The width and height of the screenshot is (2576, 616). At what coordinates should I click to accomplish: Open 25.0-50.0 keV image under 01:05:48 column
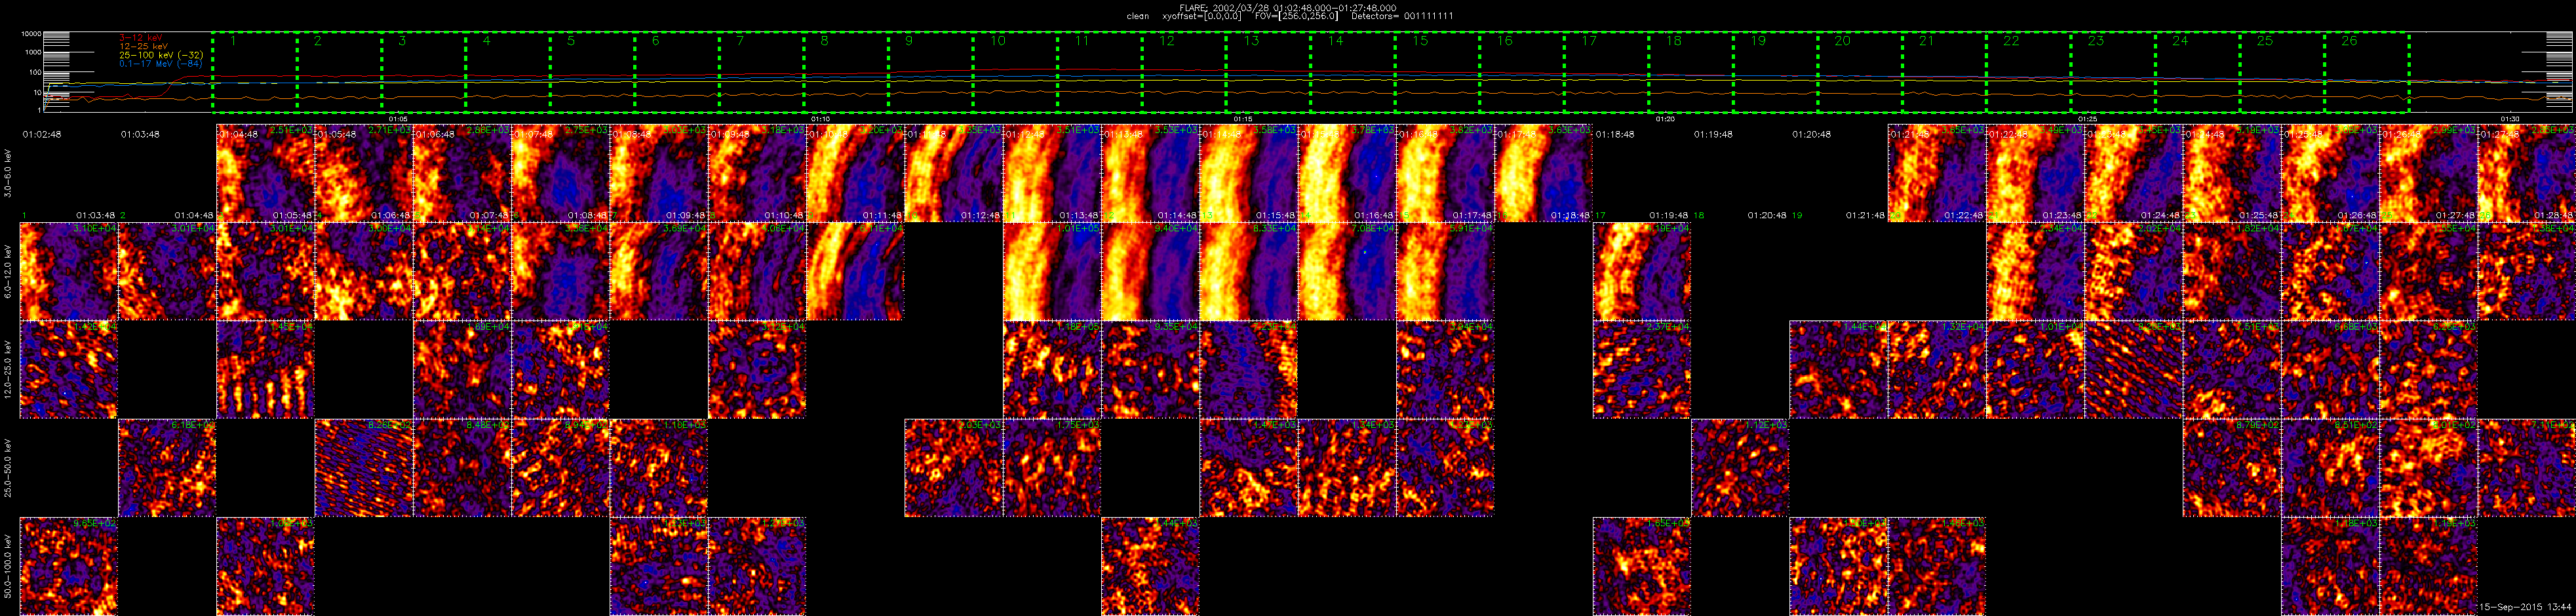tap(364, 468)
